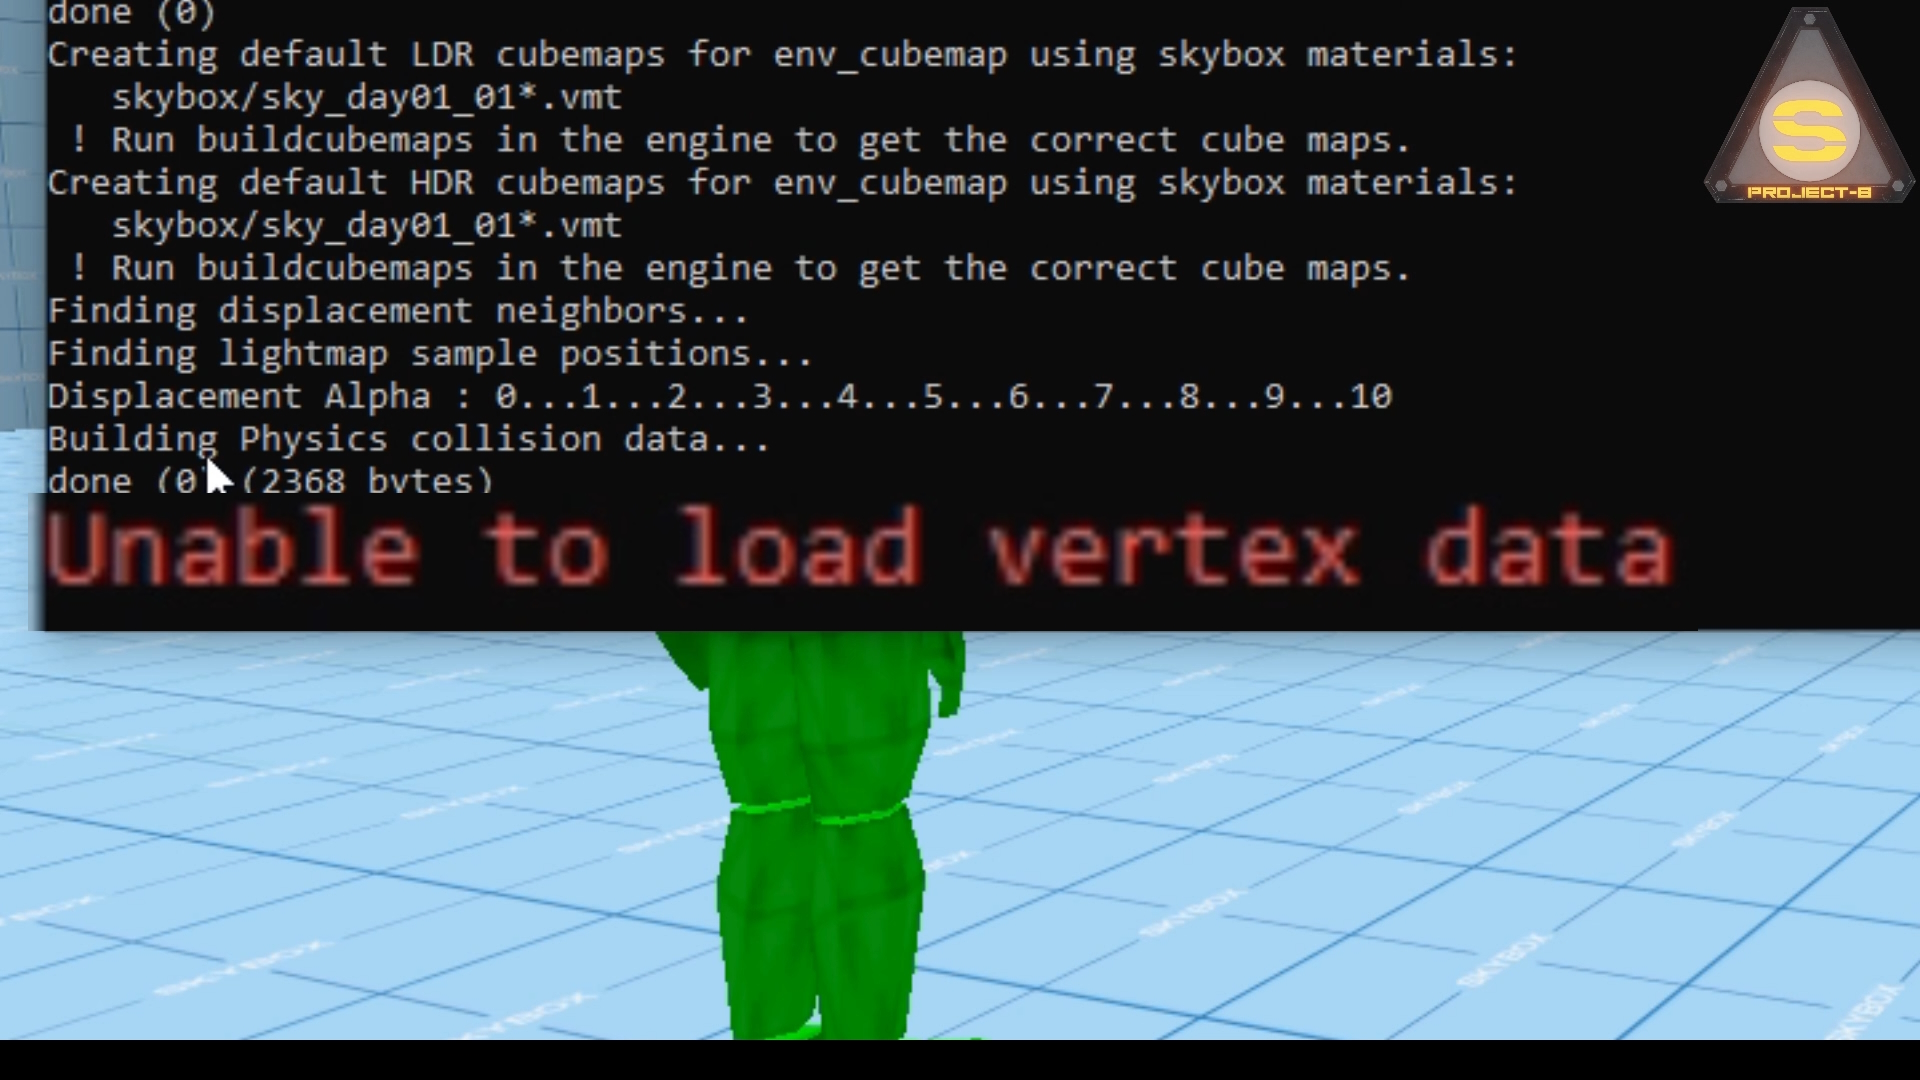The width and height of the screenshot is (1920, 1080).
Task: Expand the HDR cubemap skybox material path
Action: 365,224
